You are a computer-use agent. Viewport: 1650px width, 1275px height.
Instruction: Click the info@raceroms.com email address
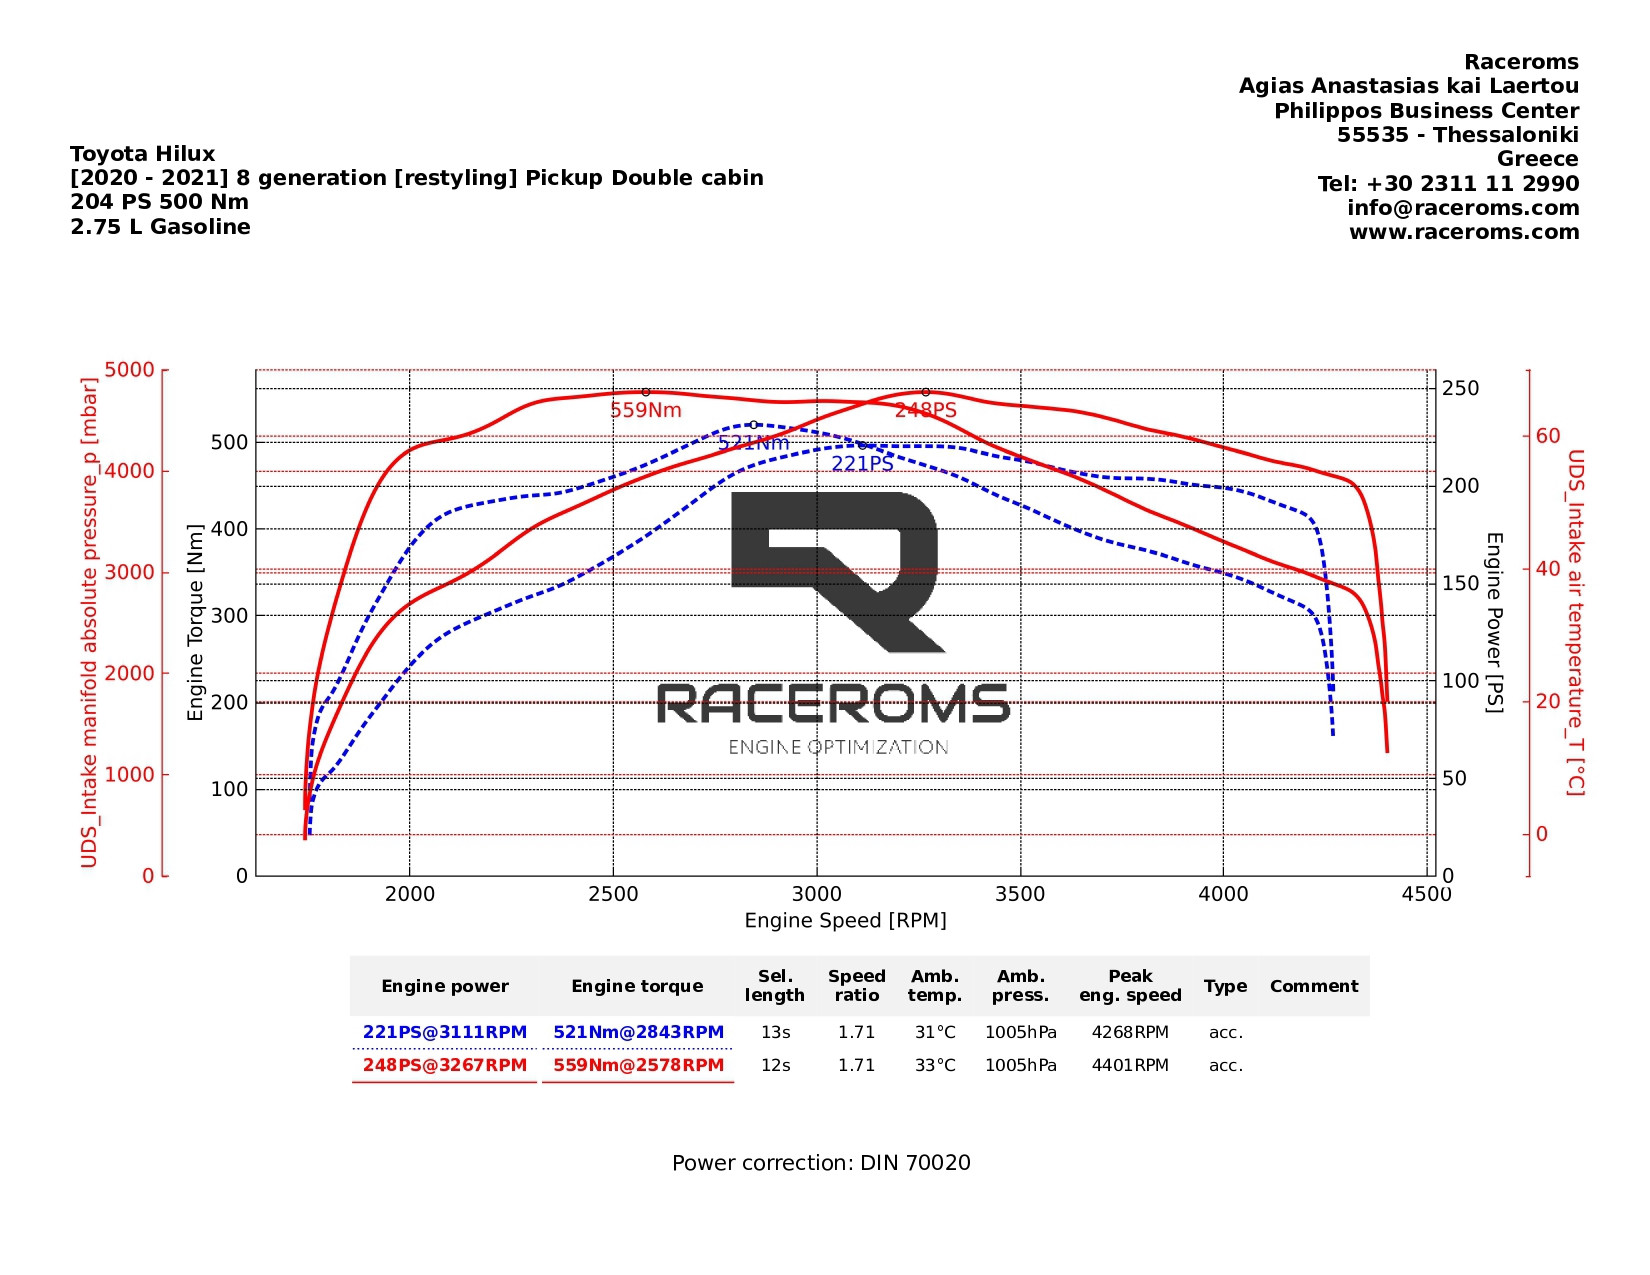click(x=1463, y=208)
